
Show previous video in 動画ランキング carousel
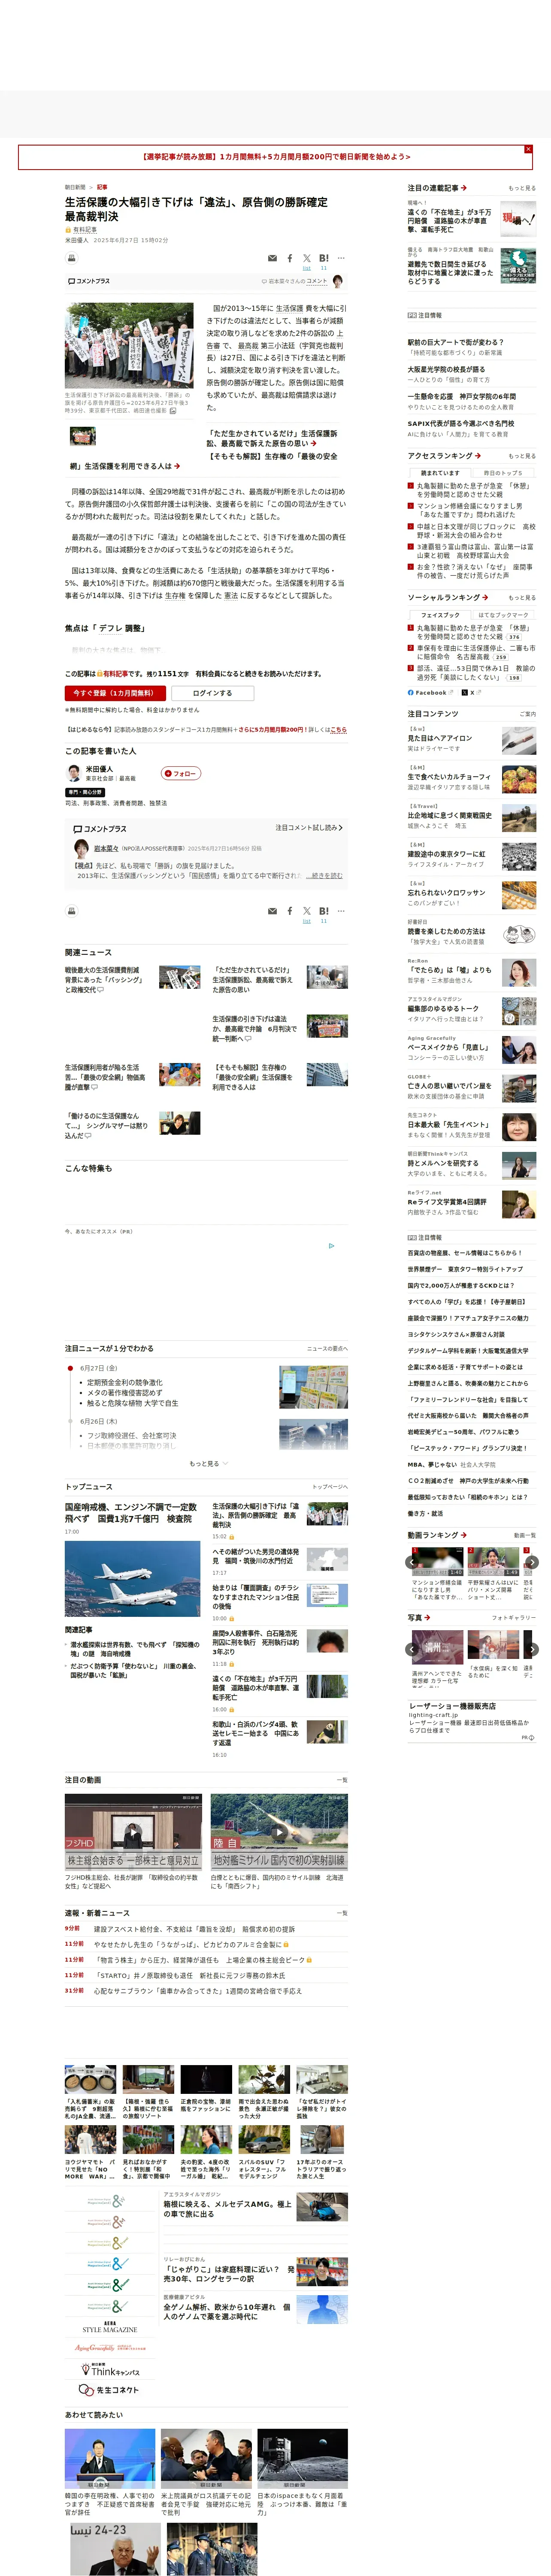pyautogui.click(x=412, y=1561)
